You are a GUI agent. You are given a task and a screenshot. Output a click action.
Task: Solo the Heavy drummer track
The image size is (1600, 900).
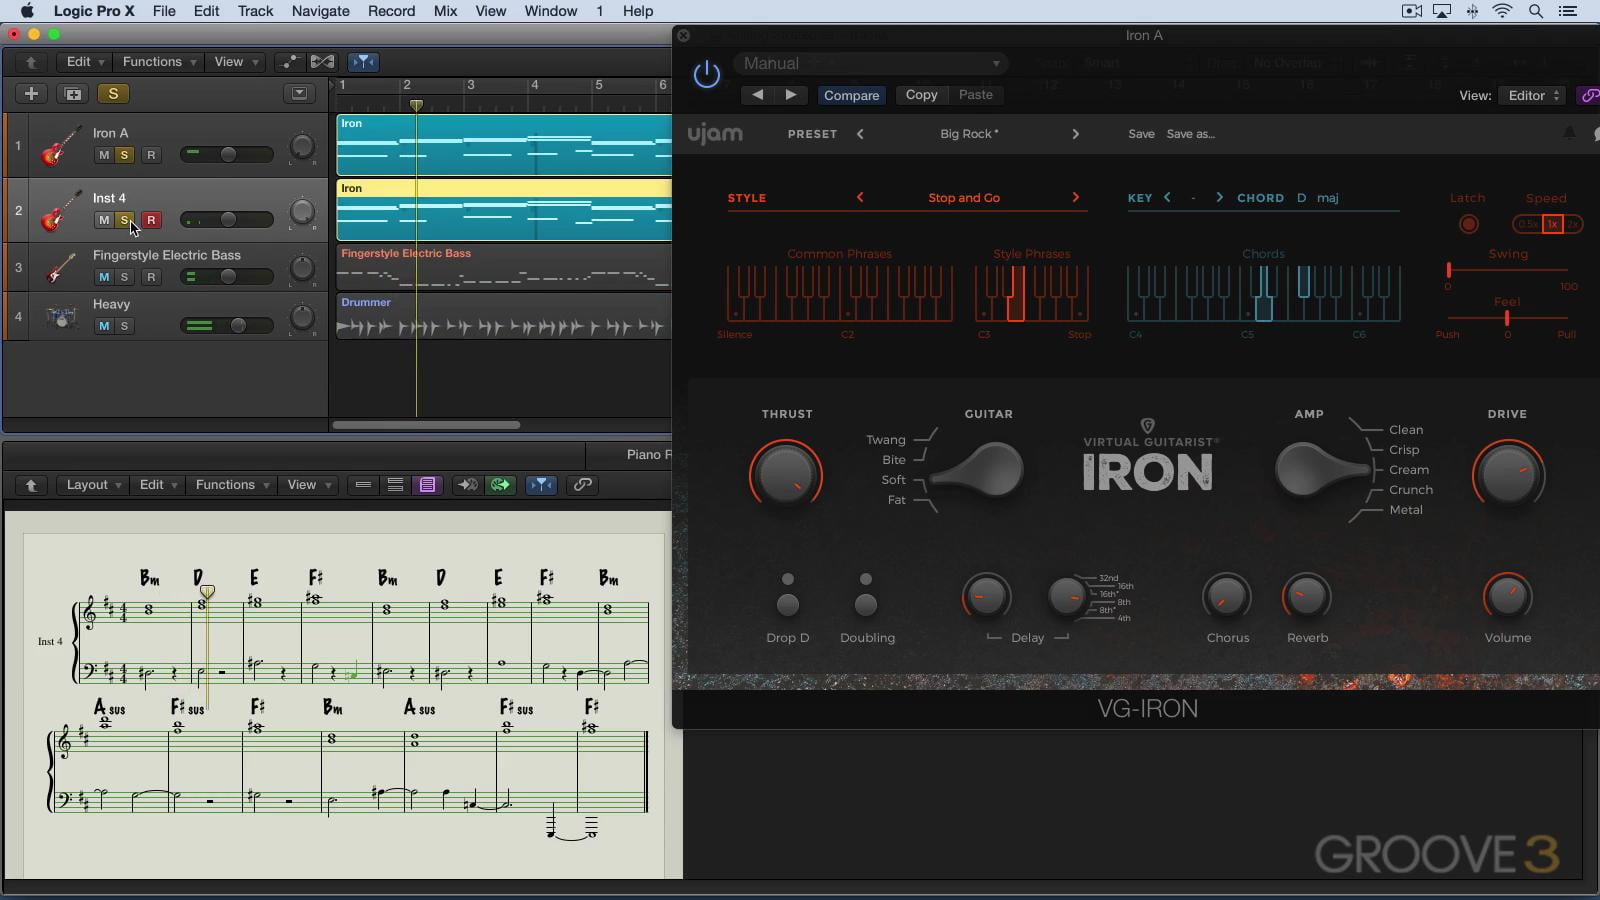tap(124, 326)
